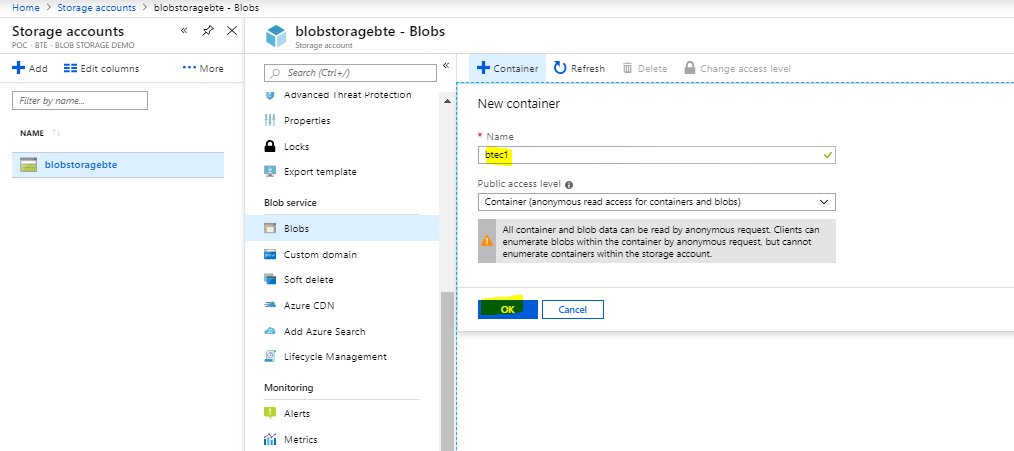The width and height of the screenshot is (1014, 451).
Task: Select the blobstoragebte storage account row
Action: pos(118,164)
